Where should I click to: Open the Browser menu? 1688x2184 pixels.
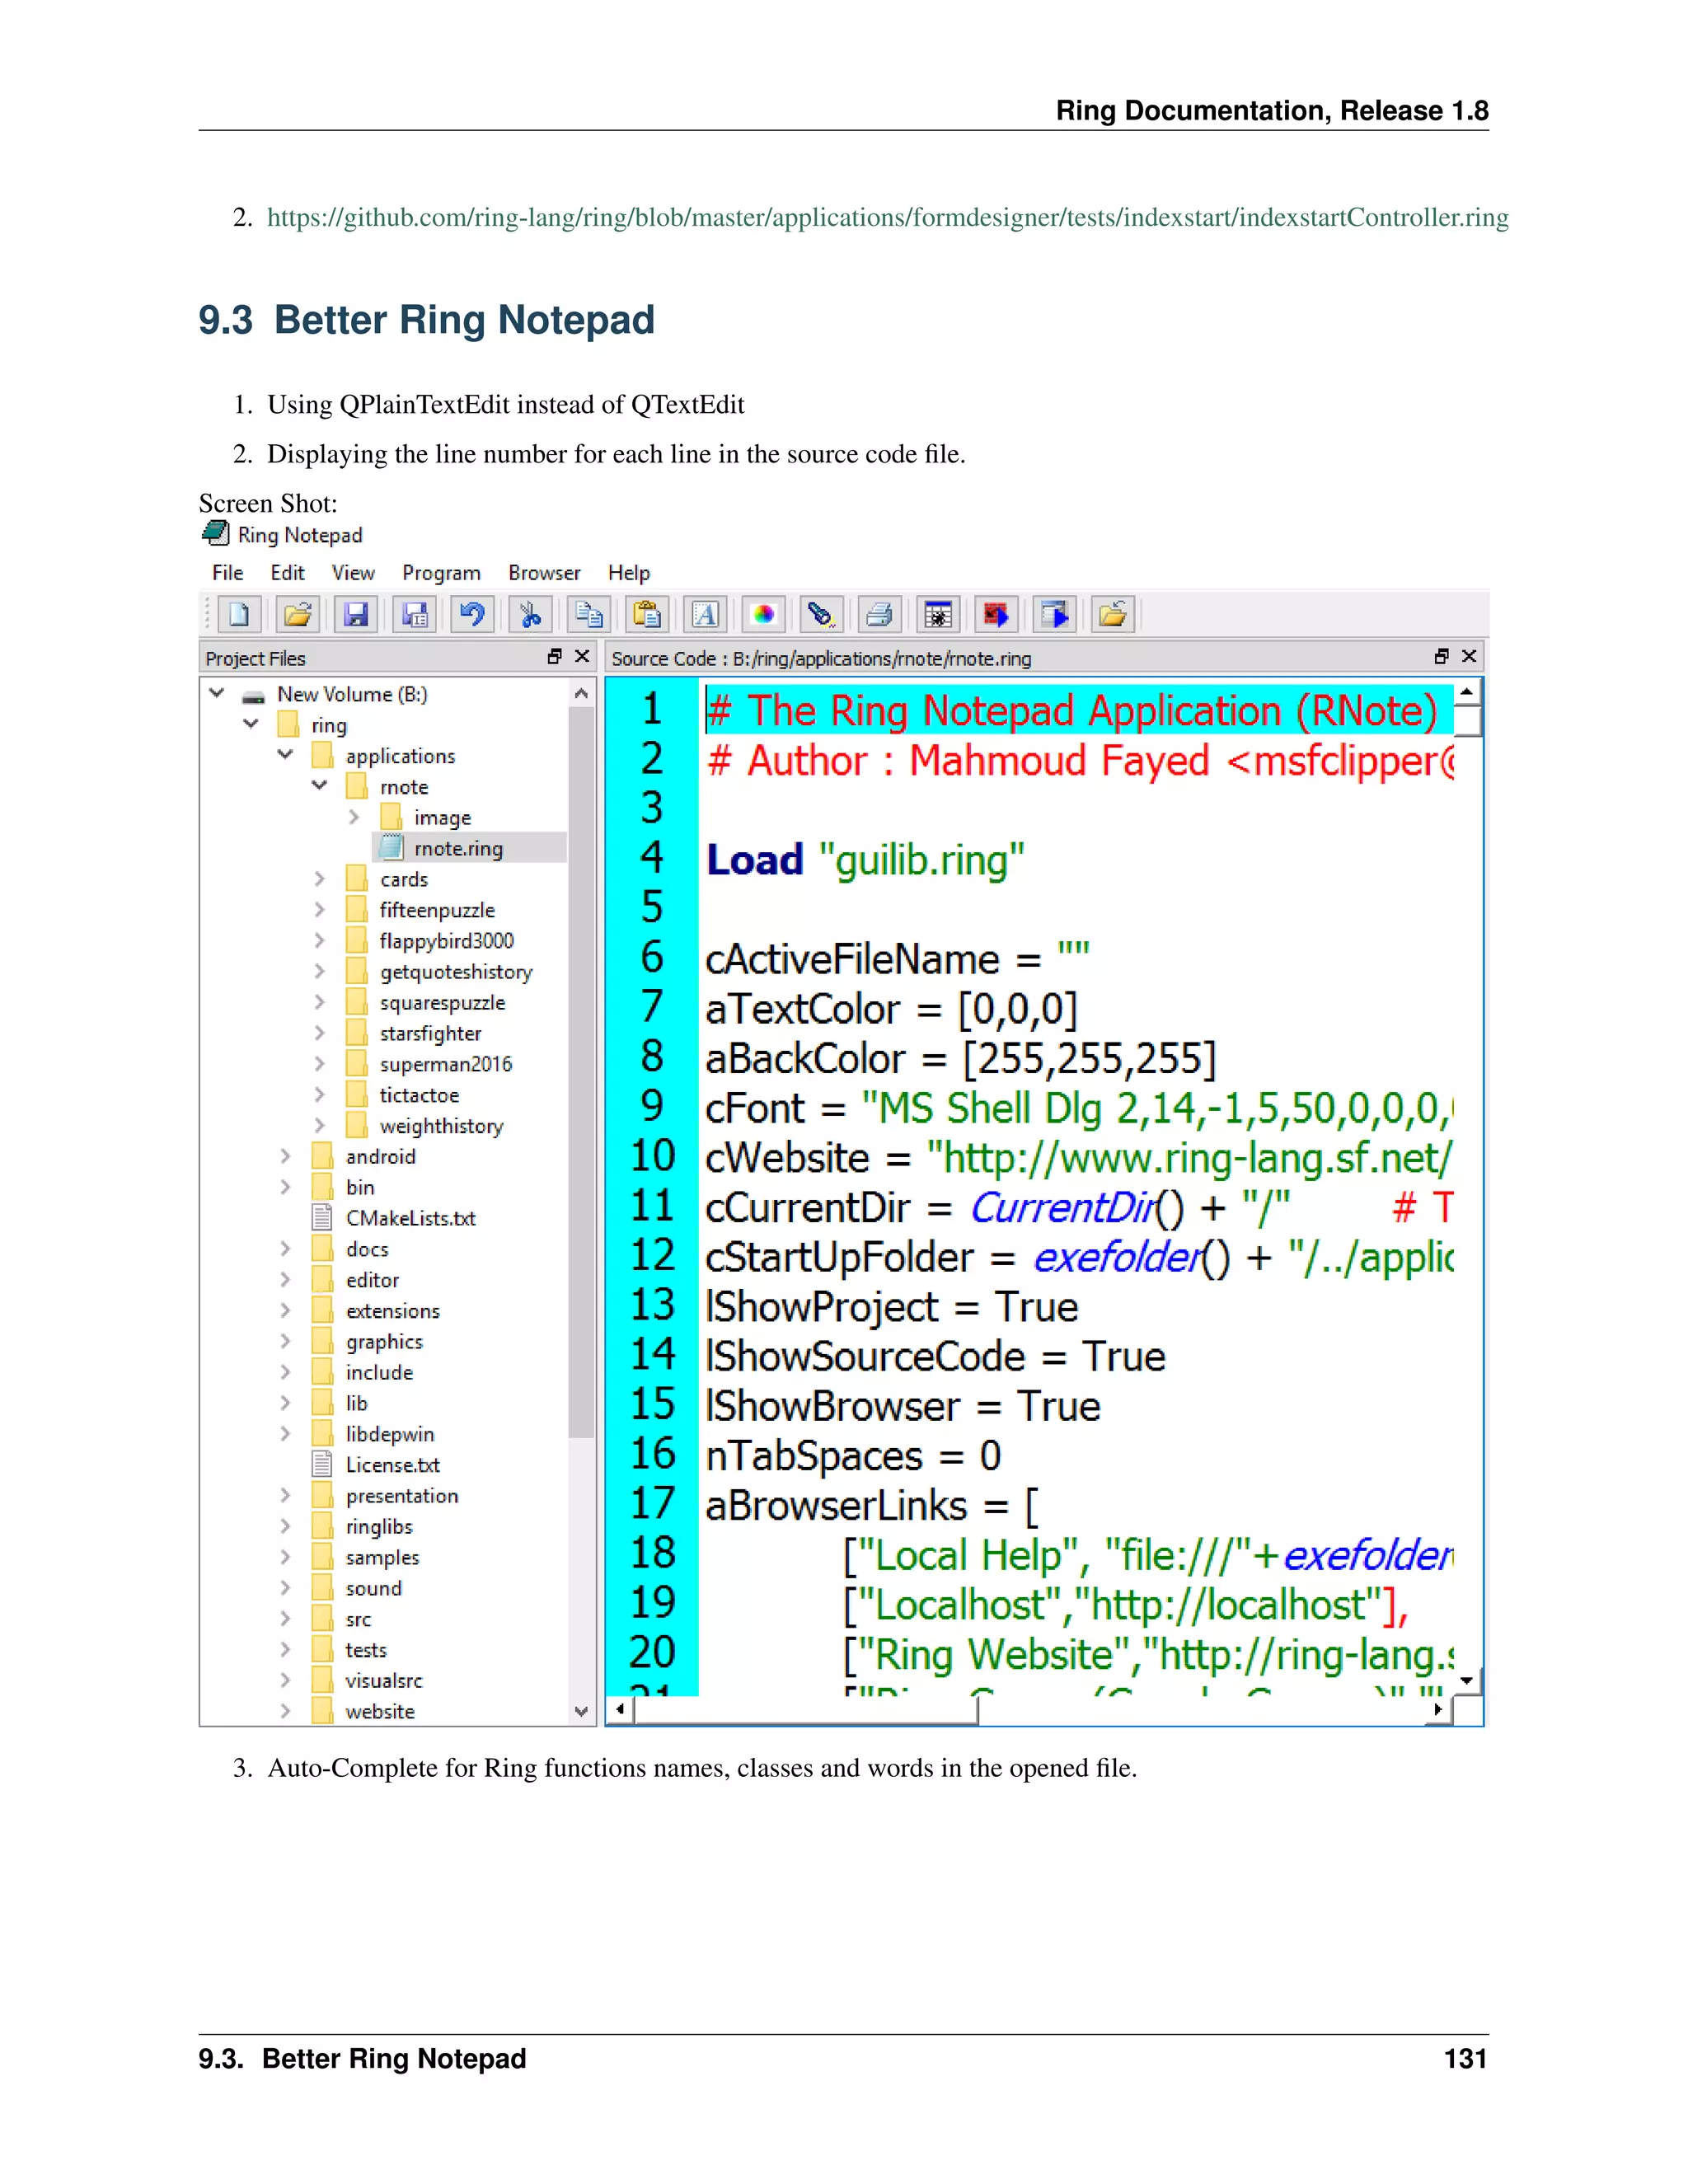544,573
